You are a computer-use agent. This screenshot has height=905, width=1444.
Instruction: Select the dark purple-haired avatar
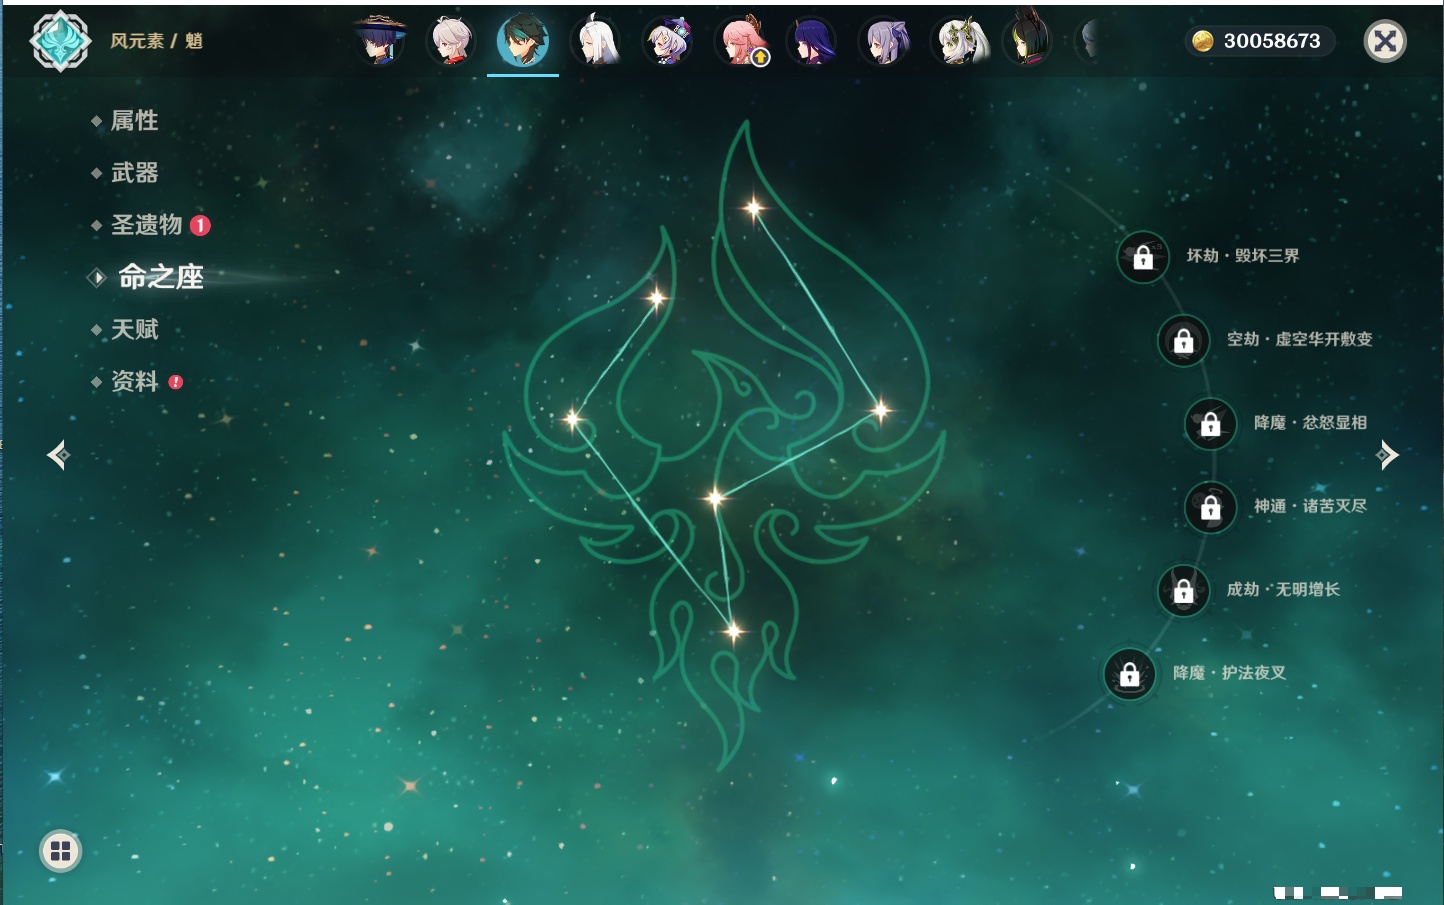[812, 41]
